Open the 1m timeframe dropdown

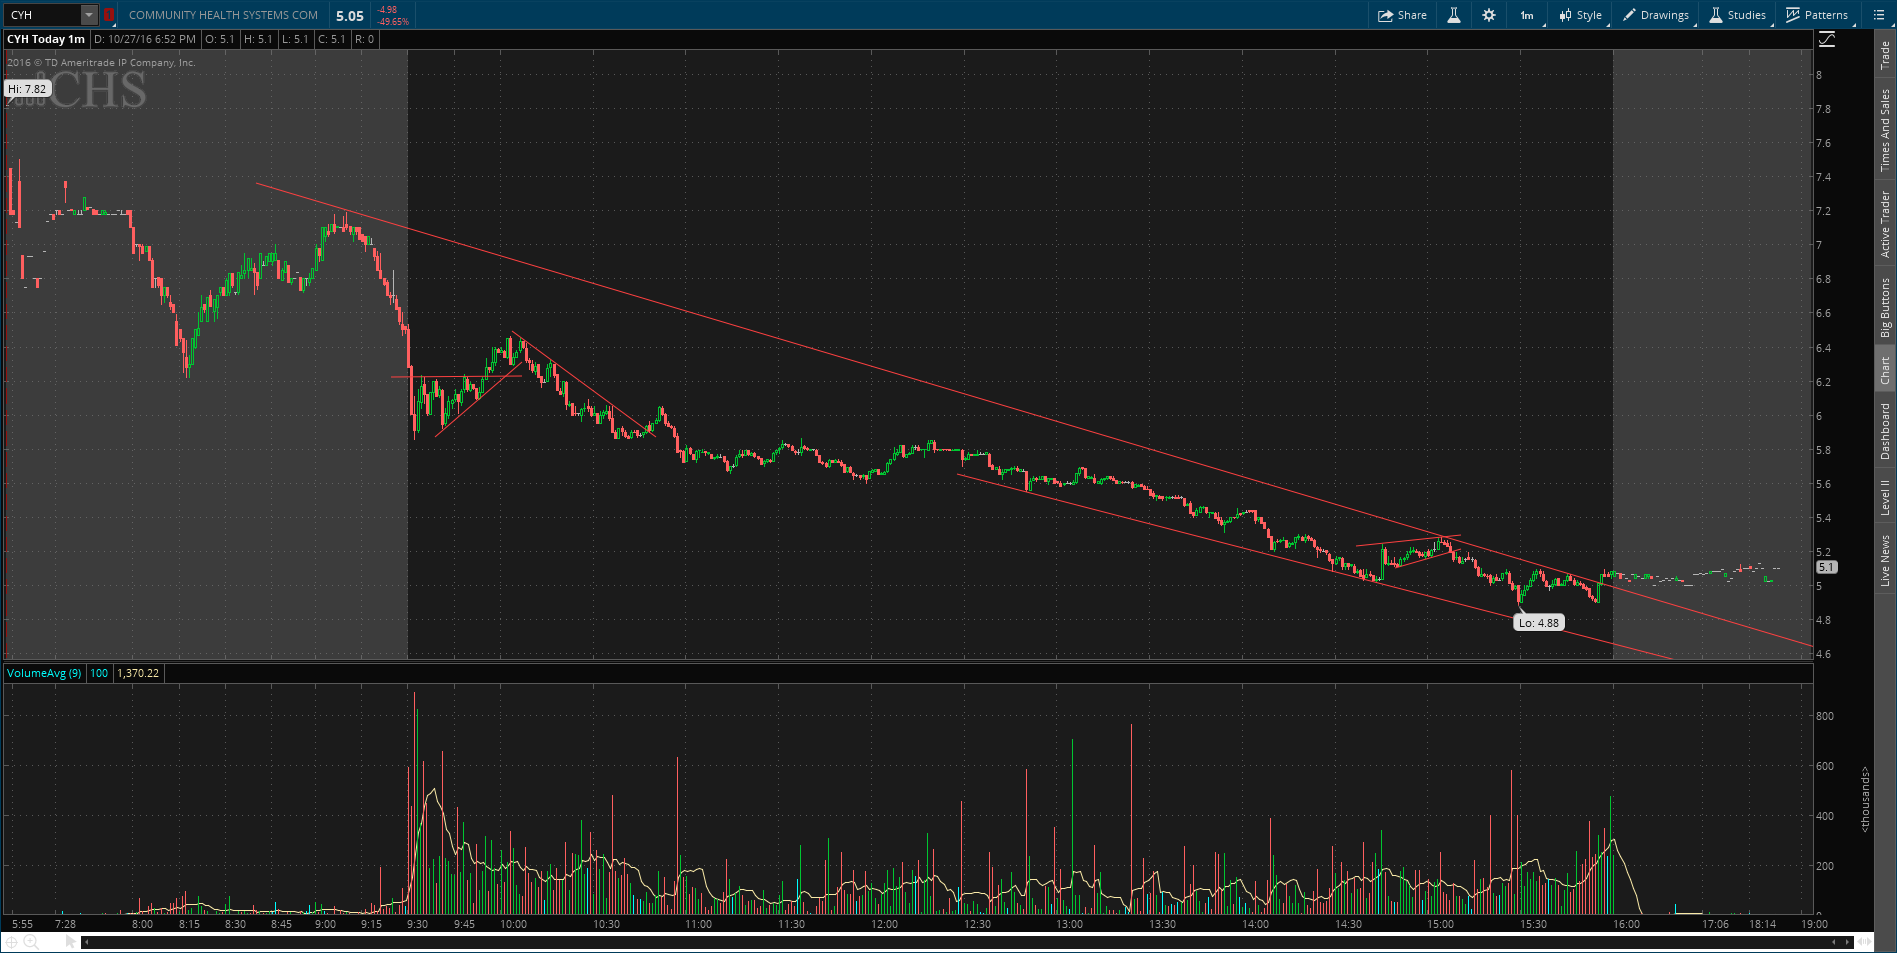(1527, 15)
